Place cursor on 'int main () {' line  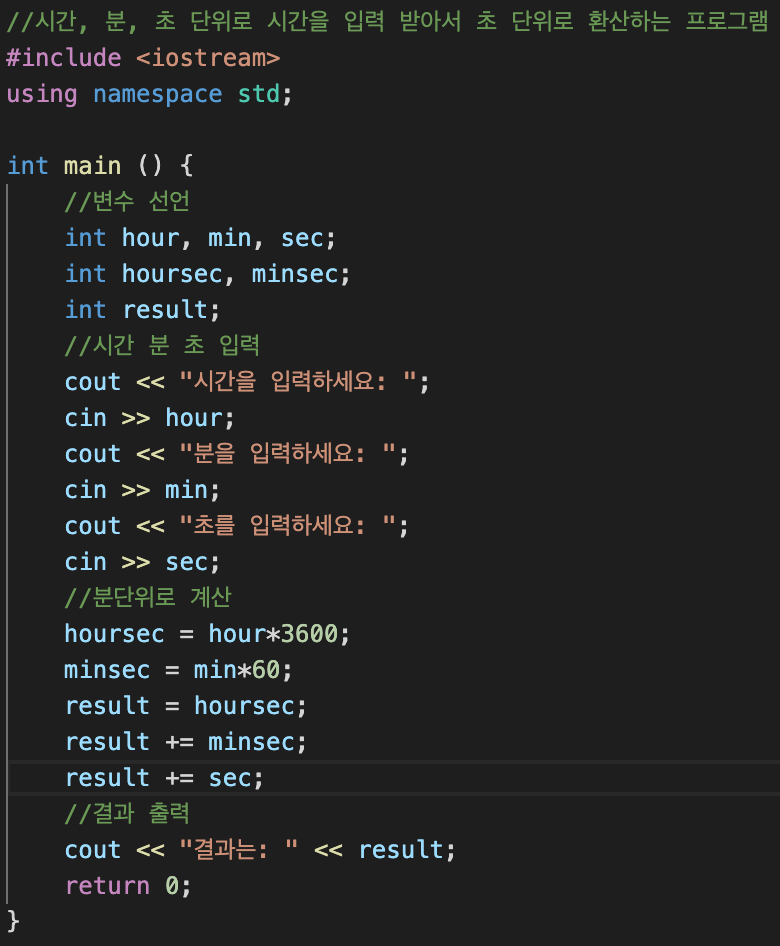(x=100, y=165)
